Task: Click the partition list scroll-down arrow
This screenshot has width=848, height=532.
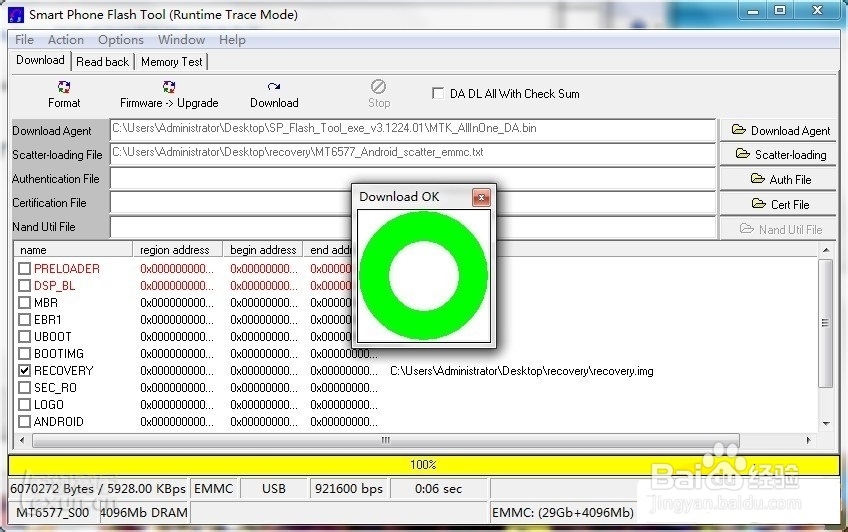Action: tap(826, 423)
